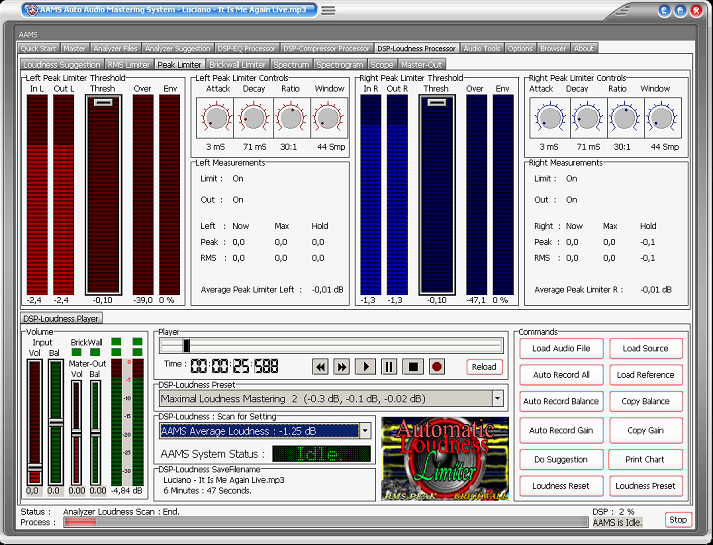The width and height of the screenshot is (713, 545).
Task: Click the Print Chart button
Action: coord(645,459)
